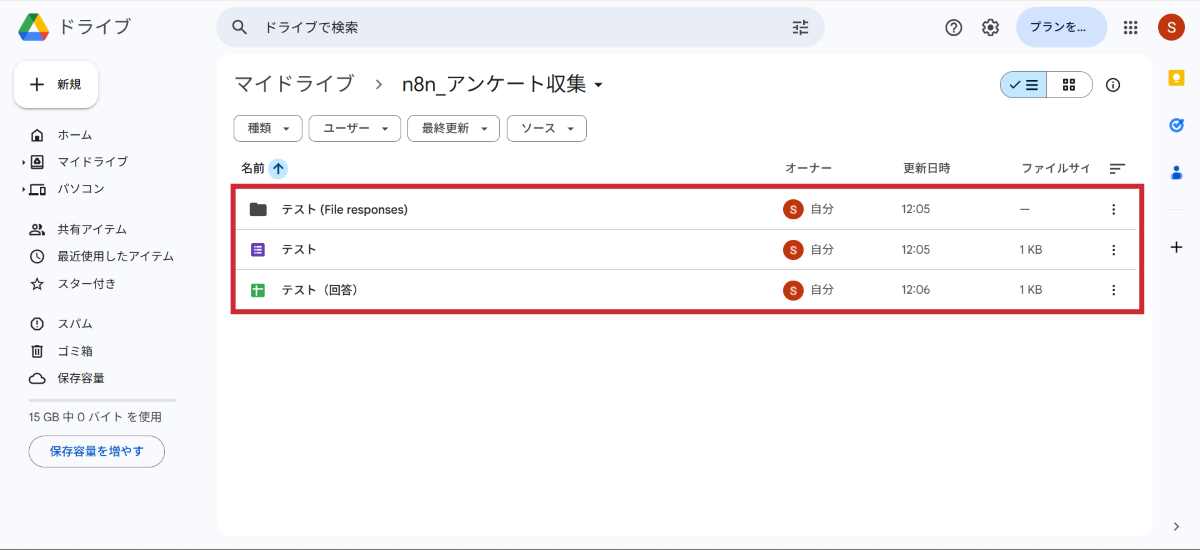Open the Google apps grid
The height and width of the screenshot is (550, 1200).
(x=1131, y=28)
